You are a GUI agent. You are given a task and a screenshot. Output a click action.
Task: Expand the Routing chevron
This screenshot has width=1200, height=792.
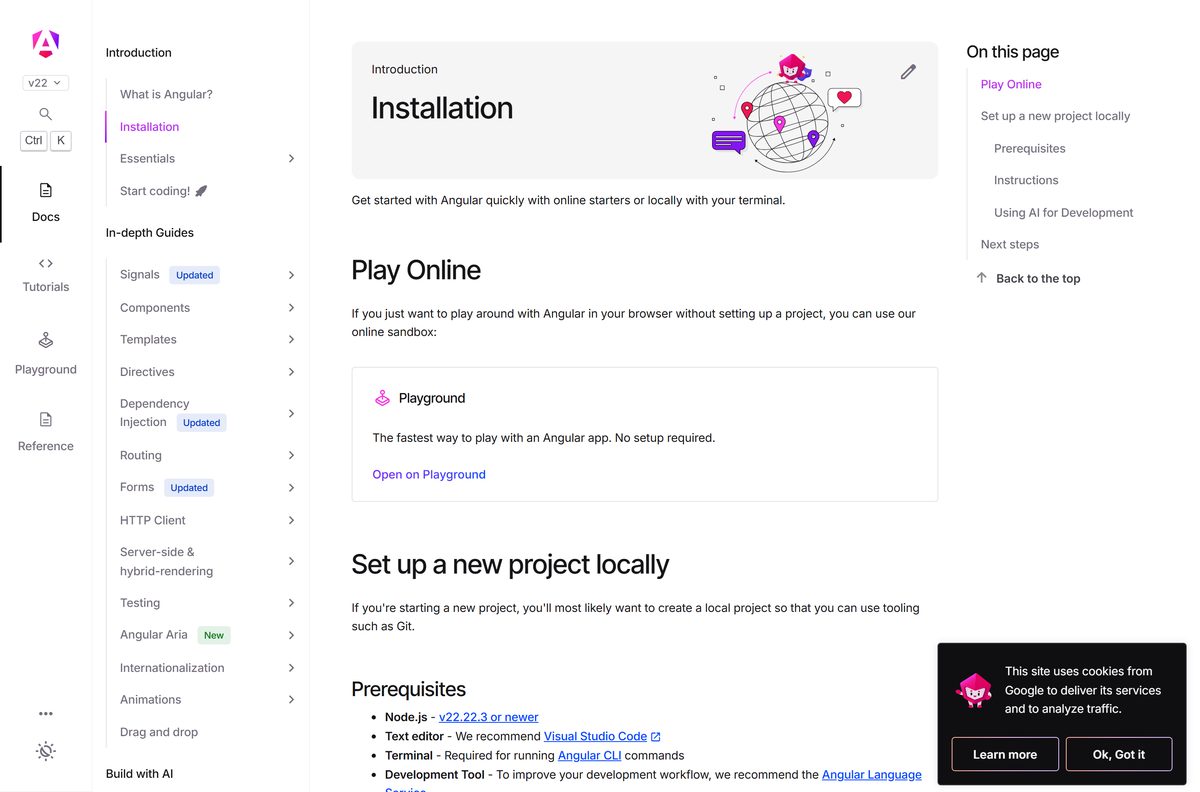coord(291,456)
